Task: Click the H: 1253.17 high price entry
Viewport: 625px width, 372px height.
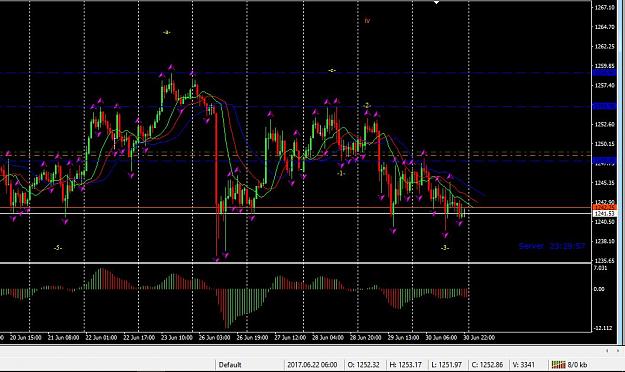Action: 405,364
